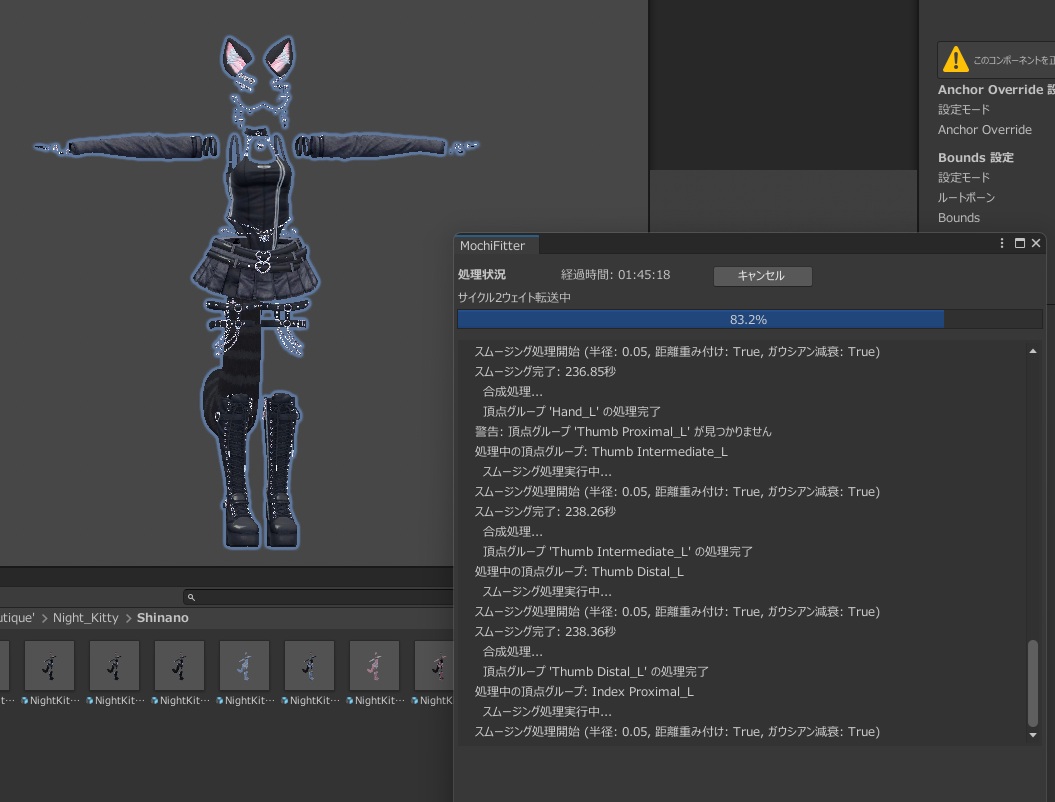Click the ルートボーン property label
This screenshot has width=1055, height=802.
point(966,198)
